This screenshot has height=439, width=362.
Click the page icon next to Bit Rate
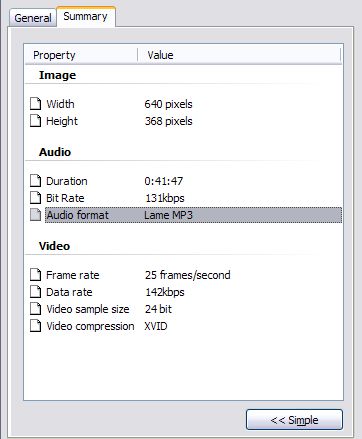(x=36, y=198)
